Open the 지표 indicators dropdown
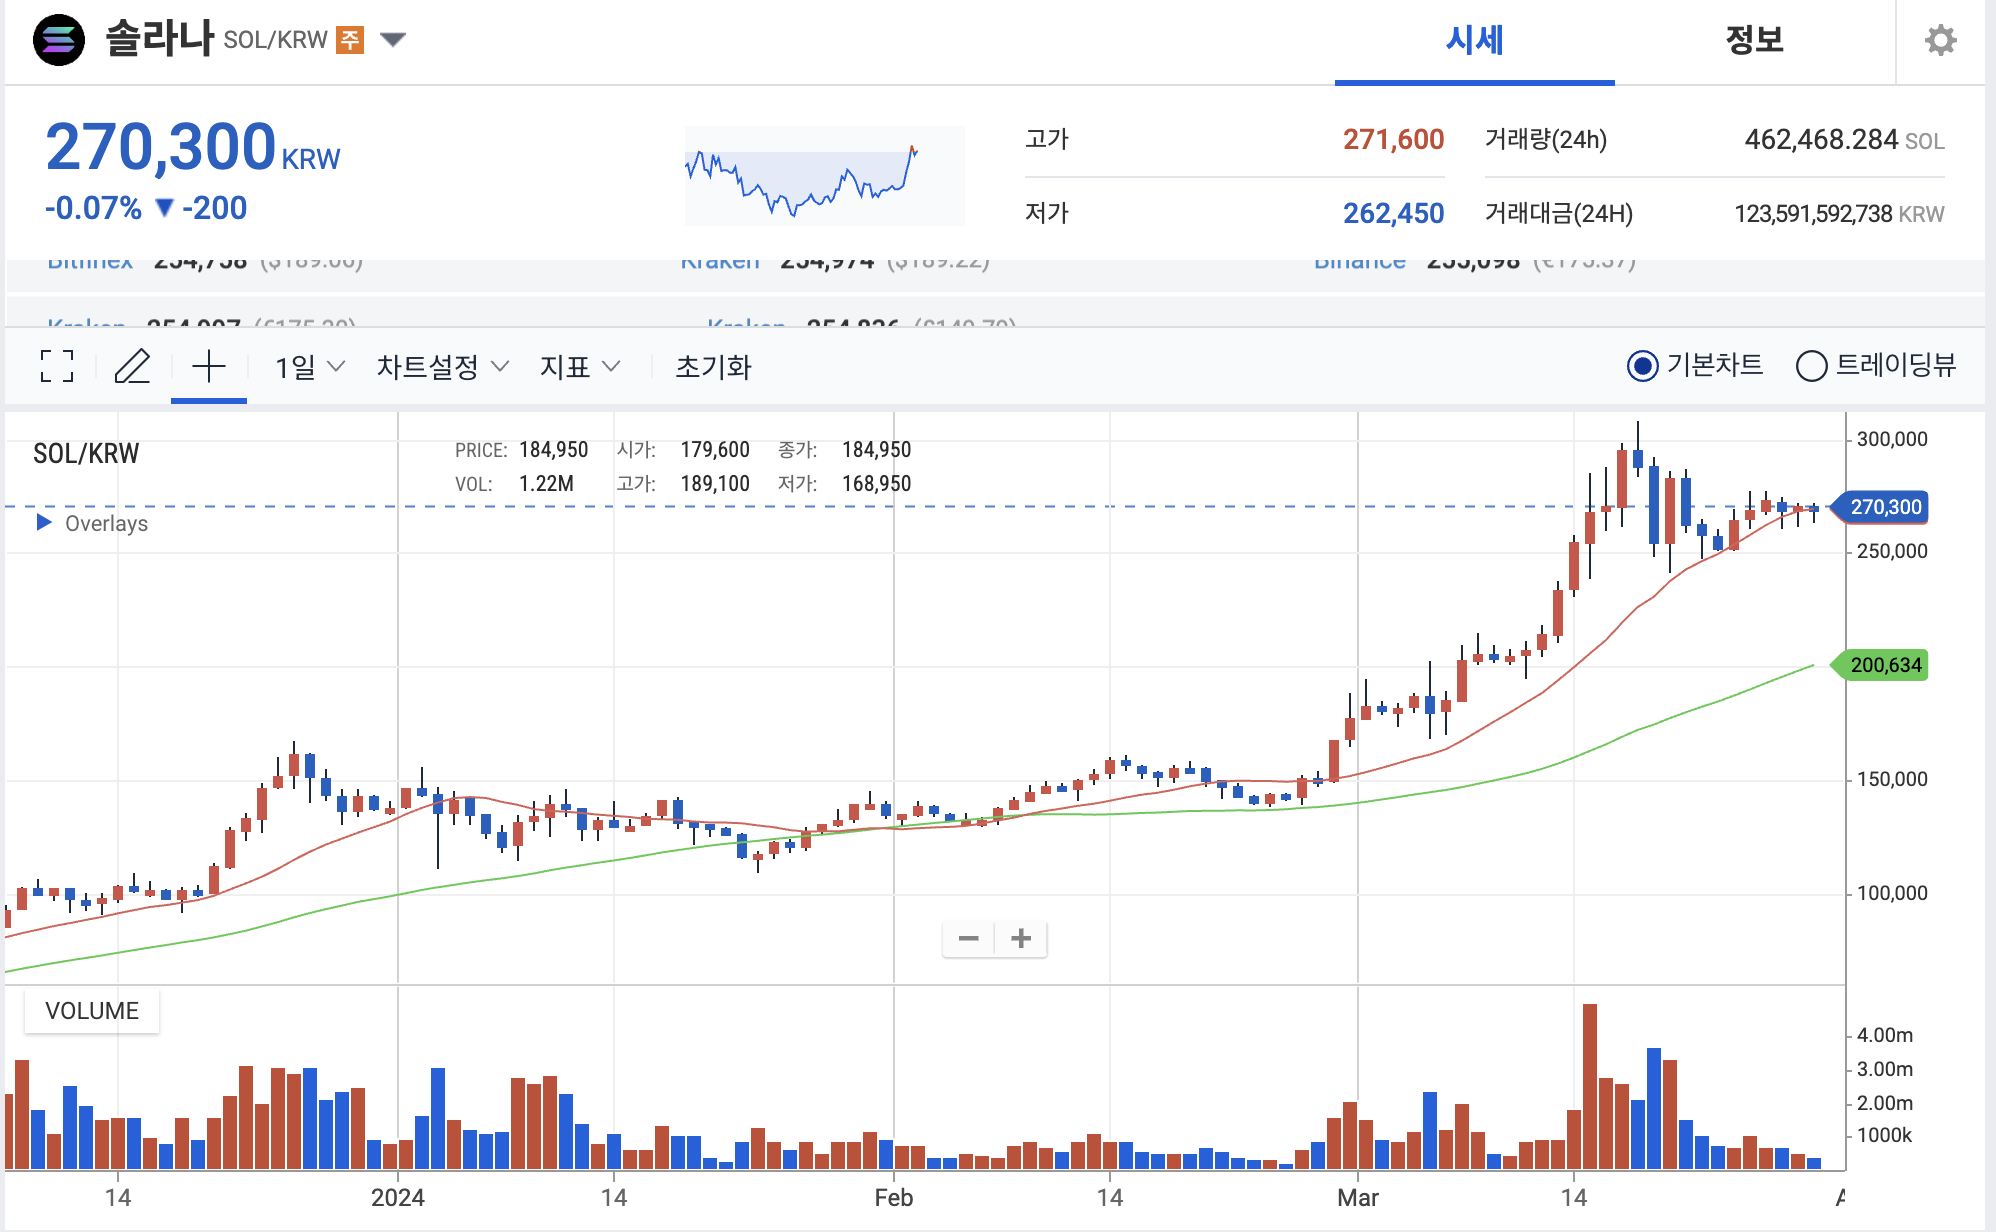The width and height of the screenshot is (1996, 1232). pos(580,367)
